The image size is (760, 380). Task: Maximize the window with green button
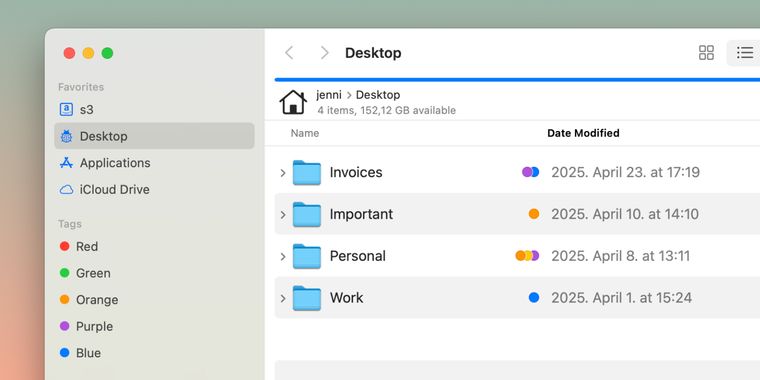click(x=107, y=53)
